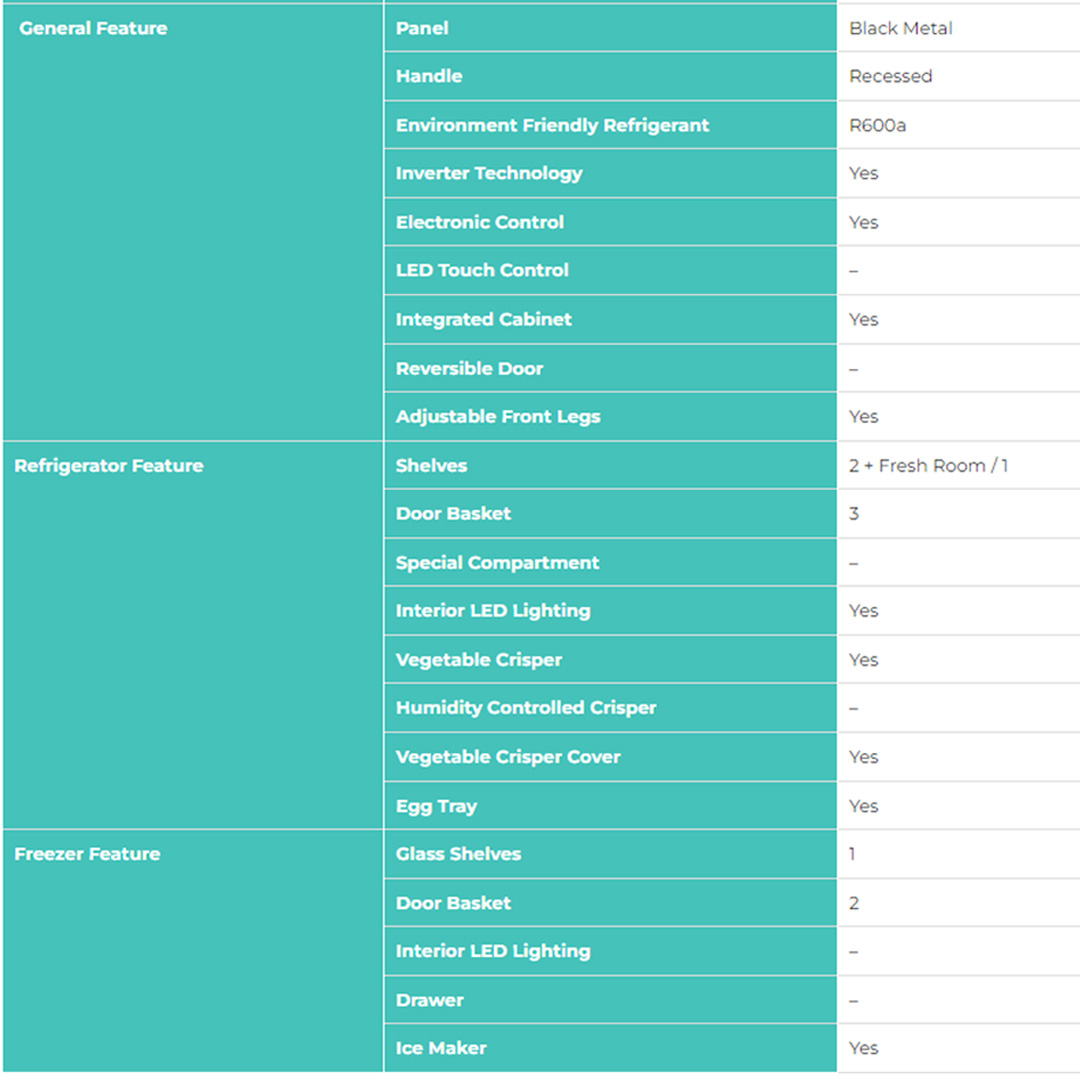The height and width of the screenshot is (1080, 1080).
Task: Click the Freezer Feature section heading
Action: click(87, 854)
